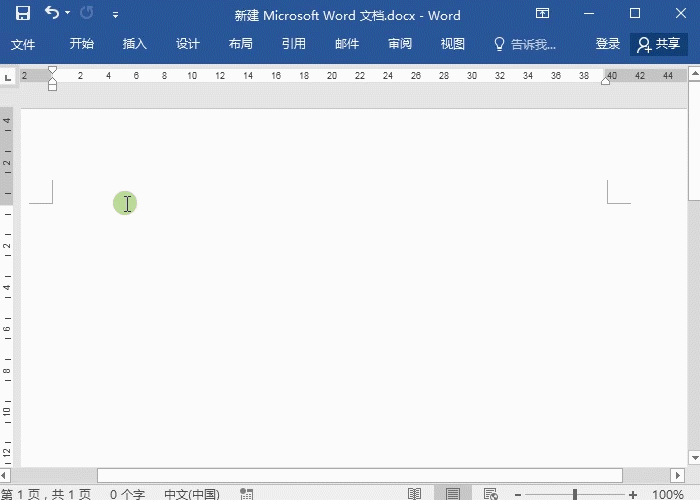Click the 告诉我 (Tell me) search box
This screenshot has width=700, height=500.
(526, 44)
